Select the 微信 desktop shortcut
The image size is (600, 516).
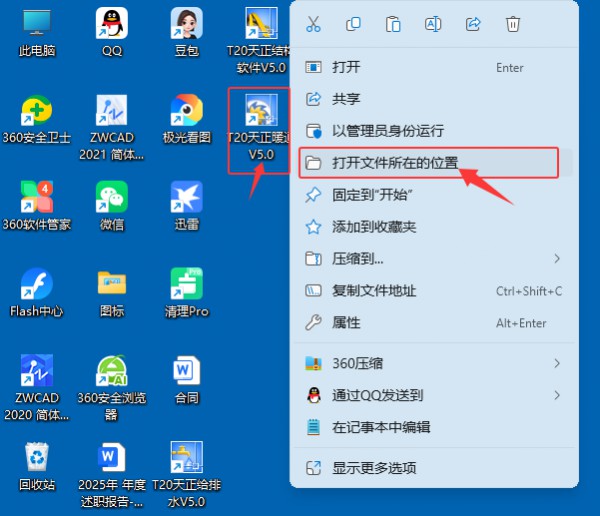112,207
